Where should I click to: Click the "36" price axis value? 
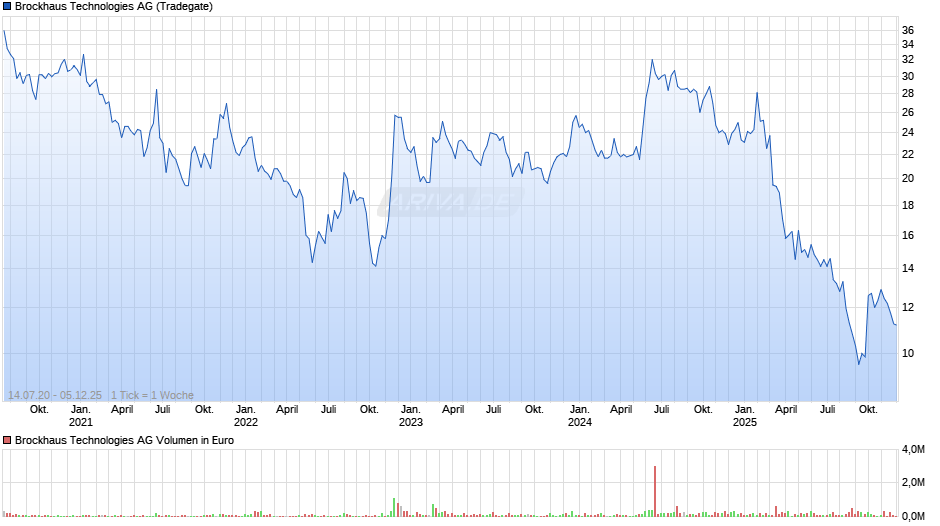908,30
